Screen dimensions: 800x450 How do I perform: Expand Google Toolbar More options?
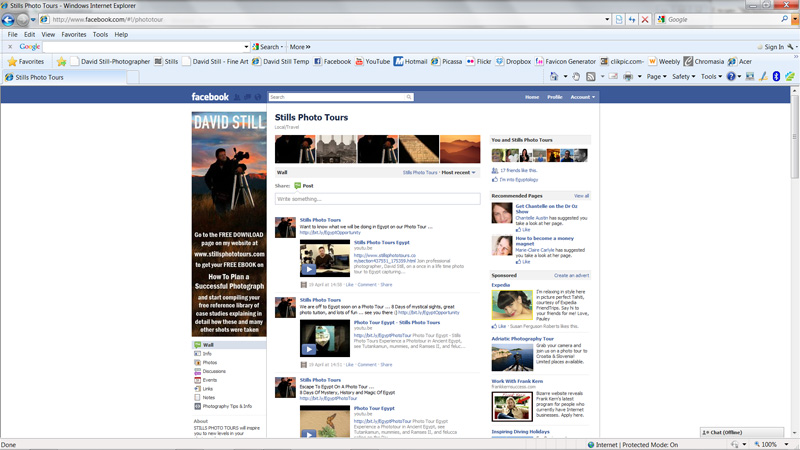(300, 47)
